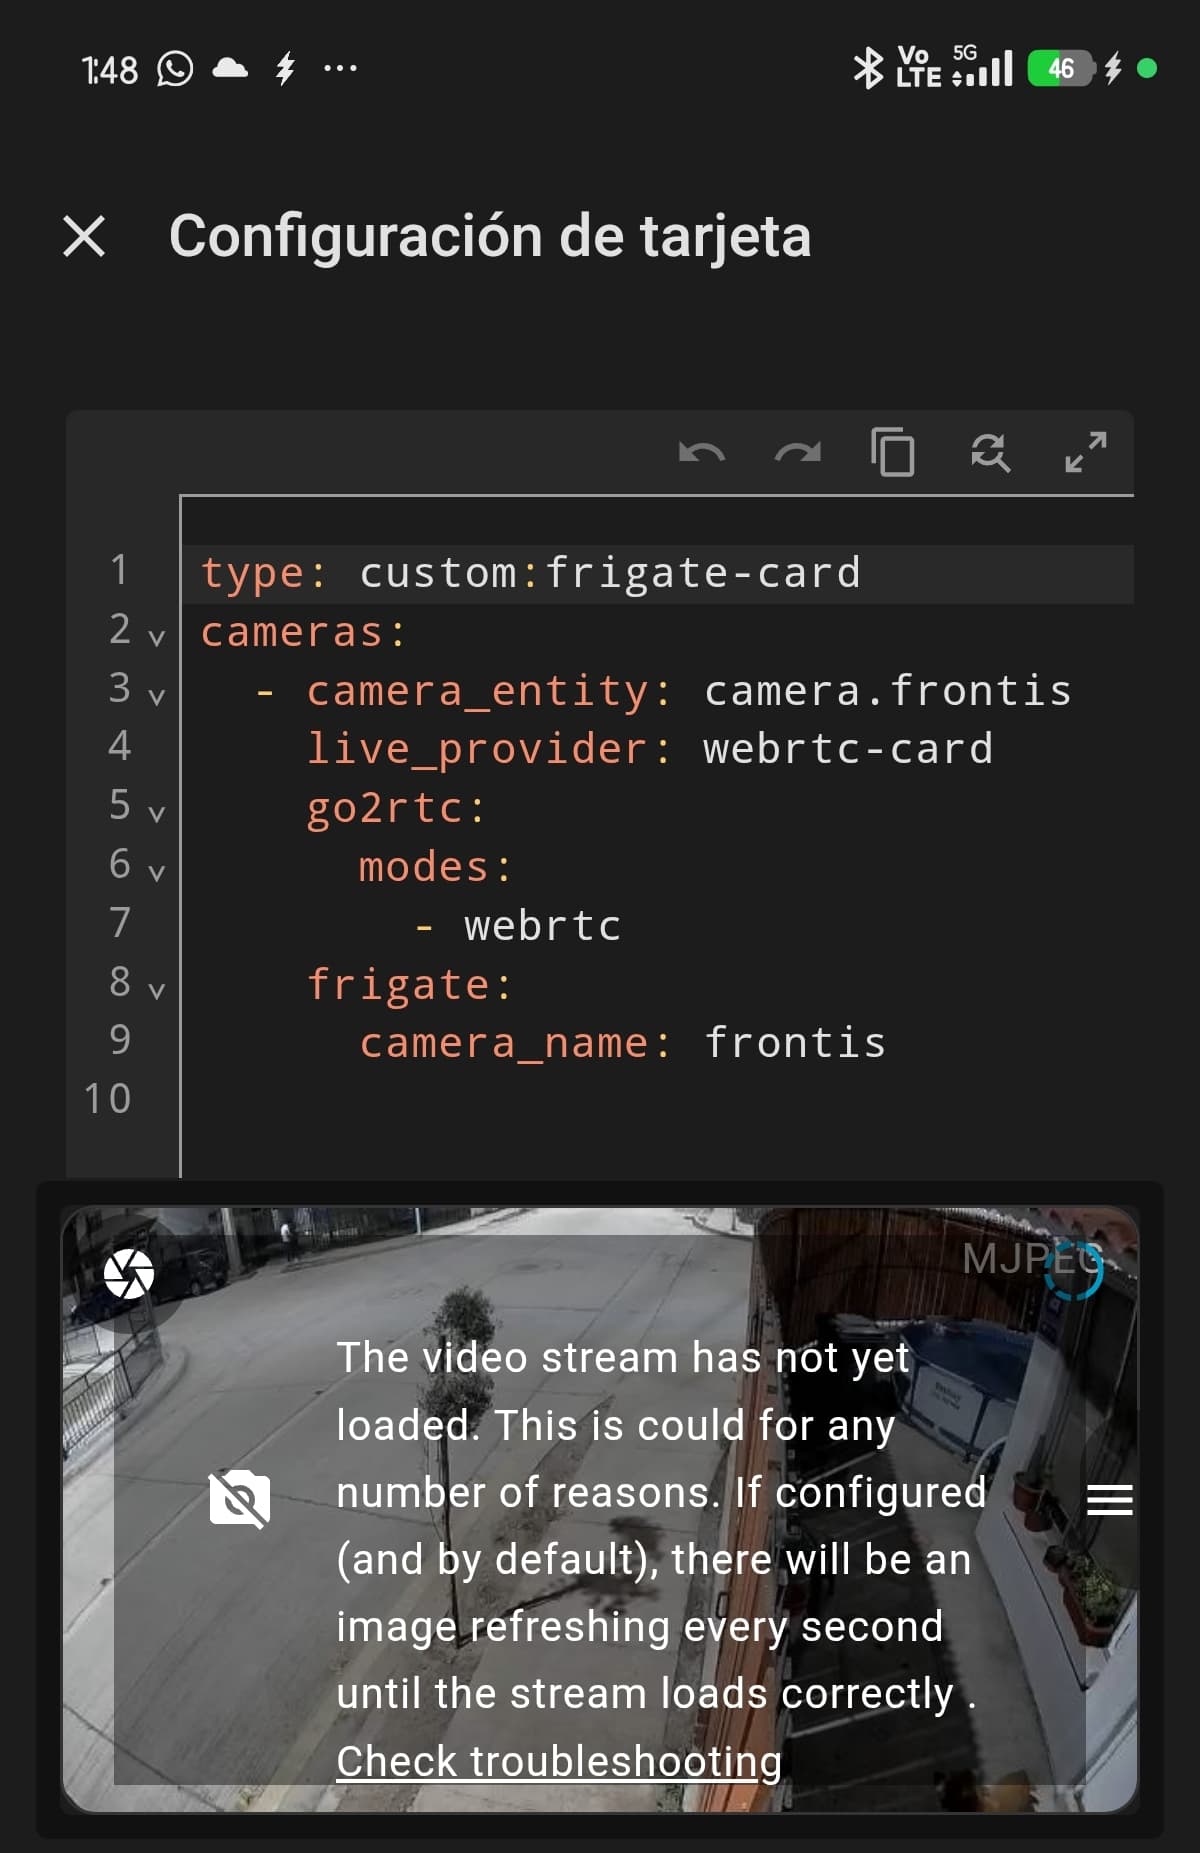Click the 'Configuración de tarjeta' title
The image size is (1200, 1853).
pos(490,237)
